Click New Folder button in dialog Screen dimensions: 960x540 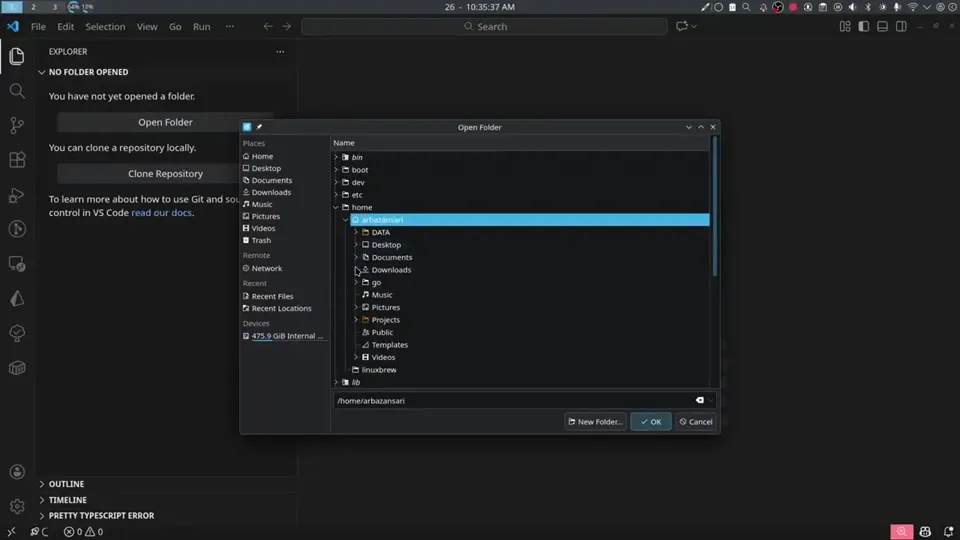pos(595,421)
